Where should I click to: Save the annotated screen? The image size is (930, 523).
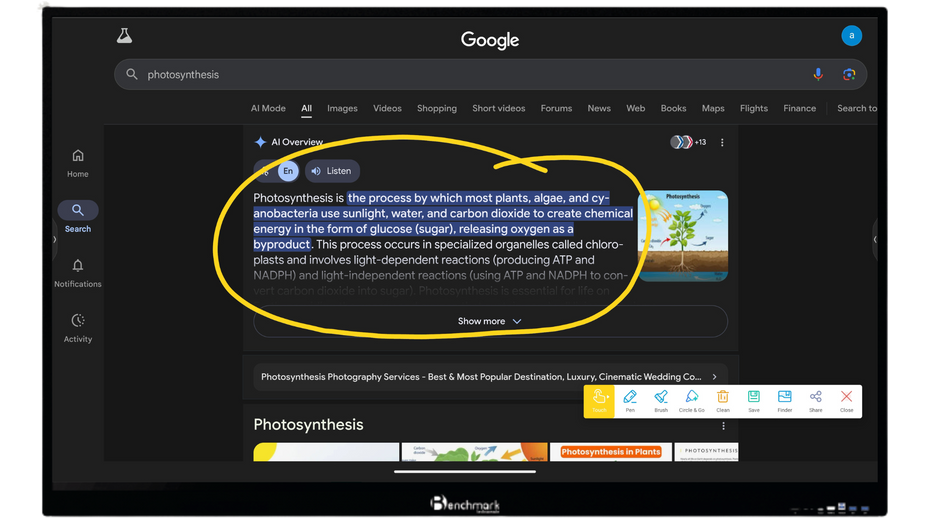point(753,401)
